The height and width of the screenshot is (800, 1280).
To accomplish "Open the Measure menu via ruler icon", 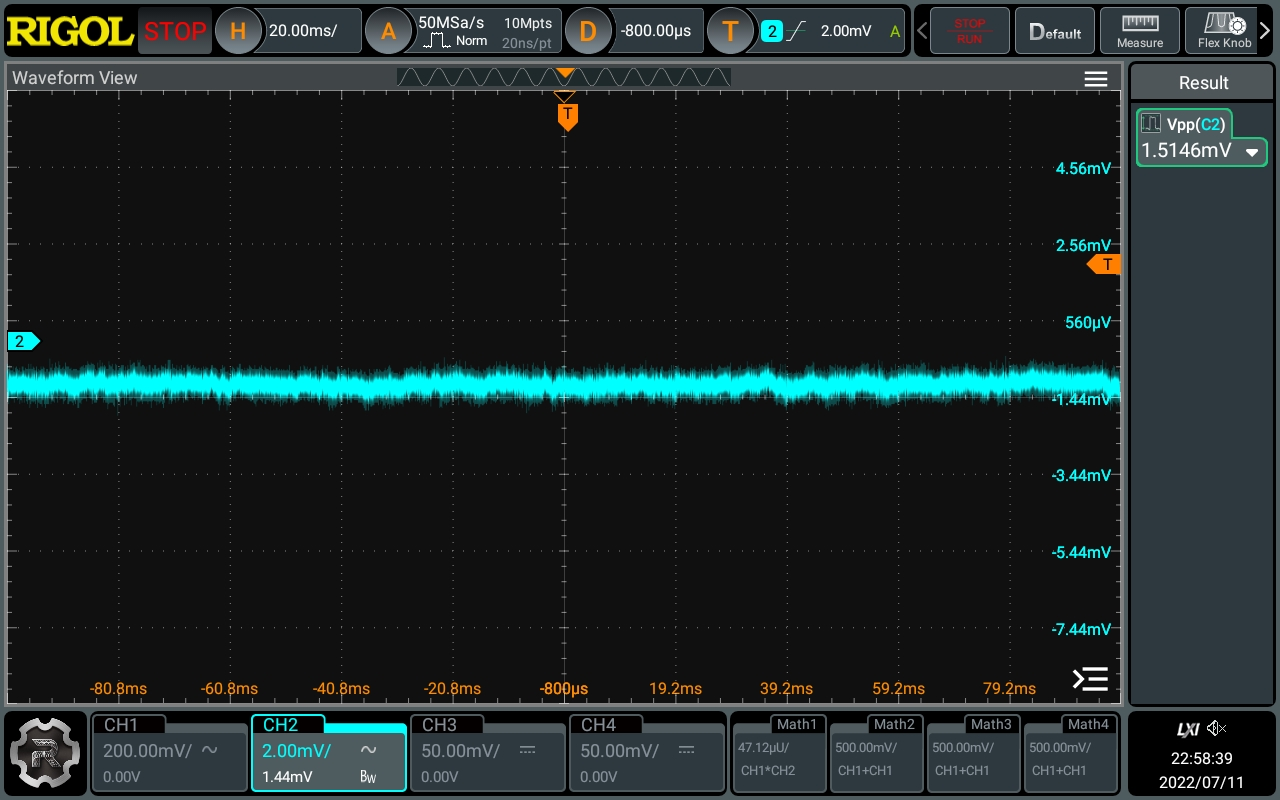I will point(1139,30).
